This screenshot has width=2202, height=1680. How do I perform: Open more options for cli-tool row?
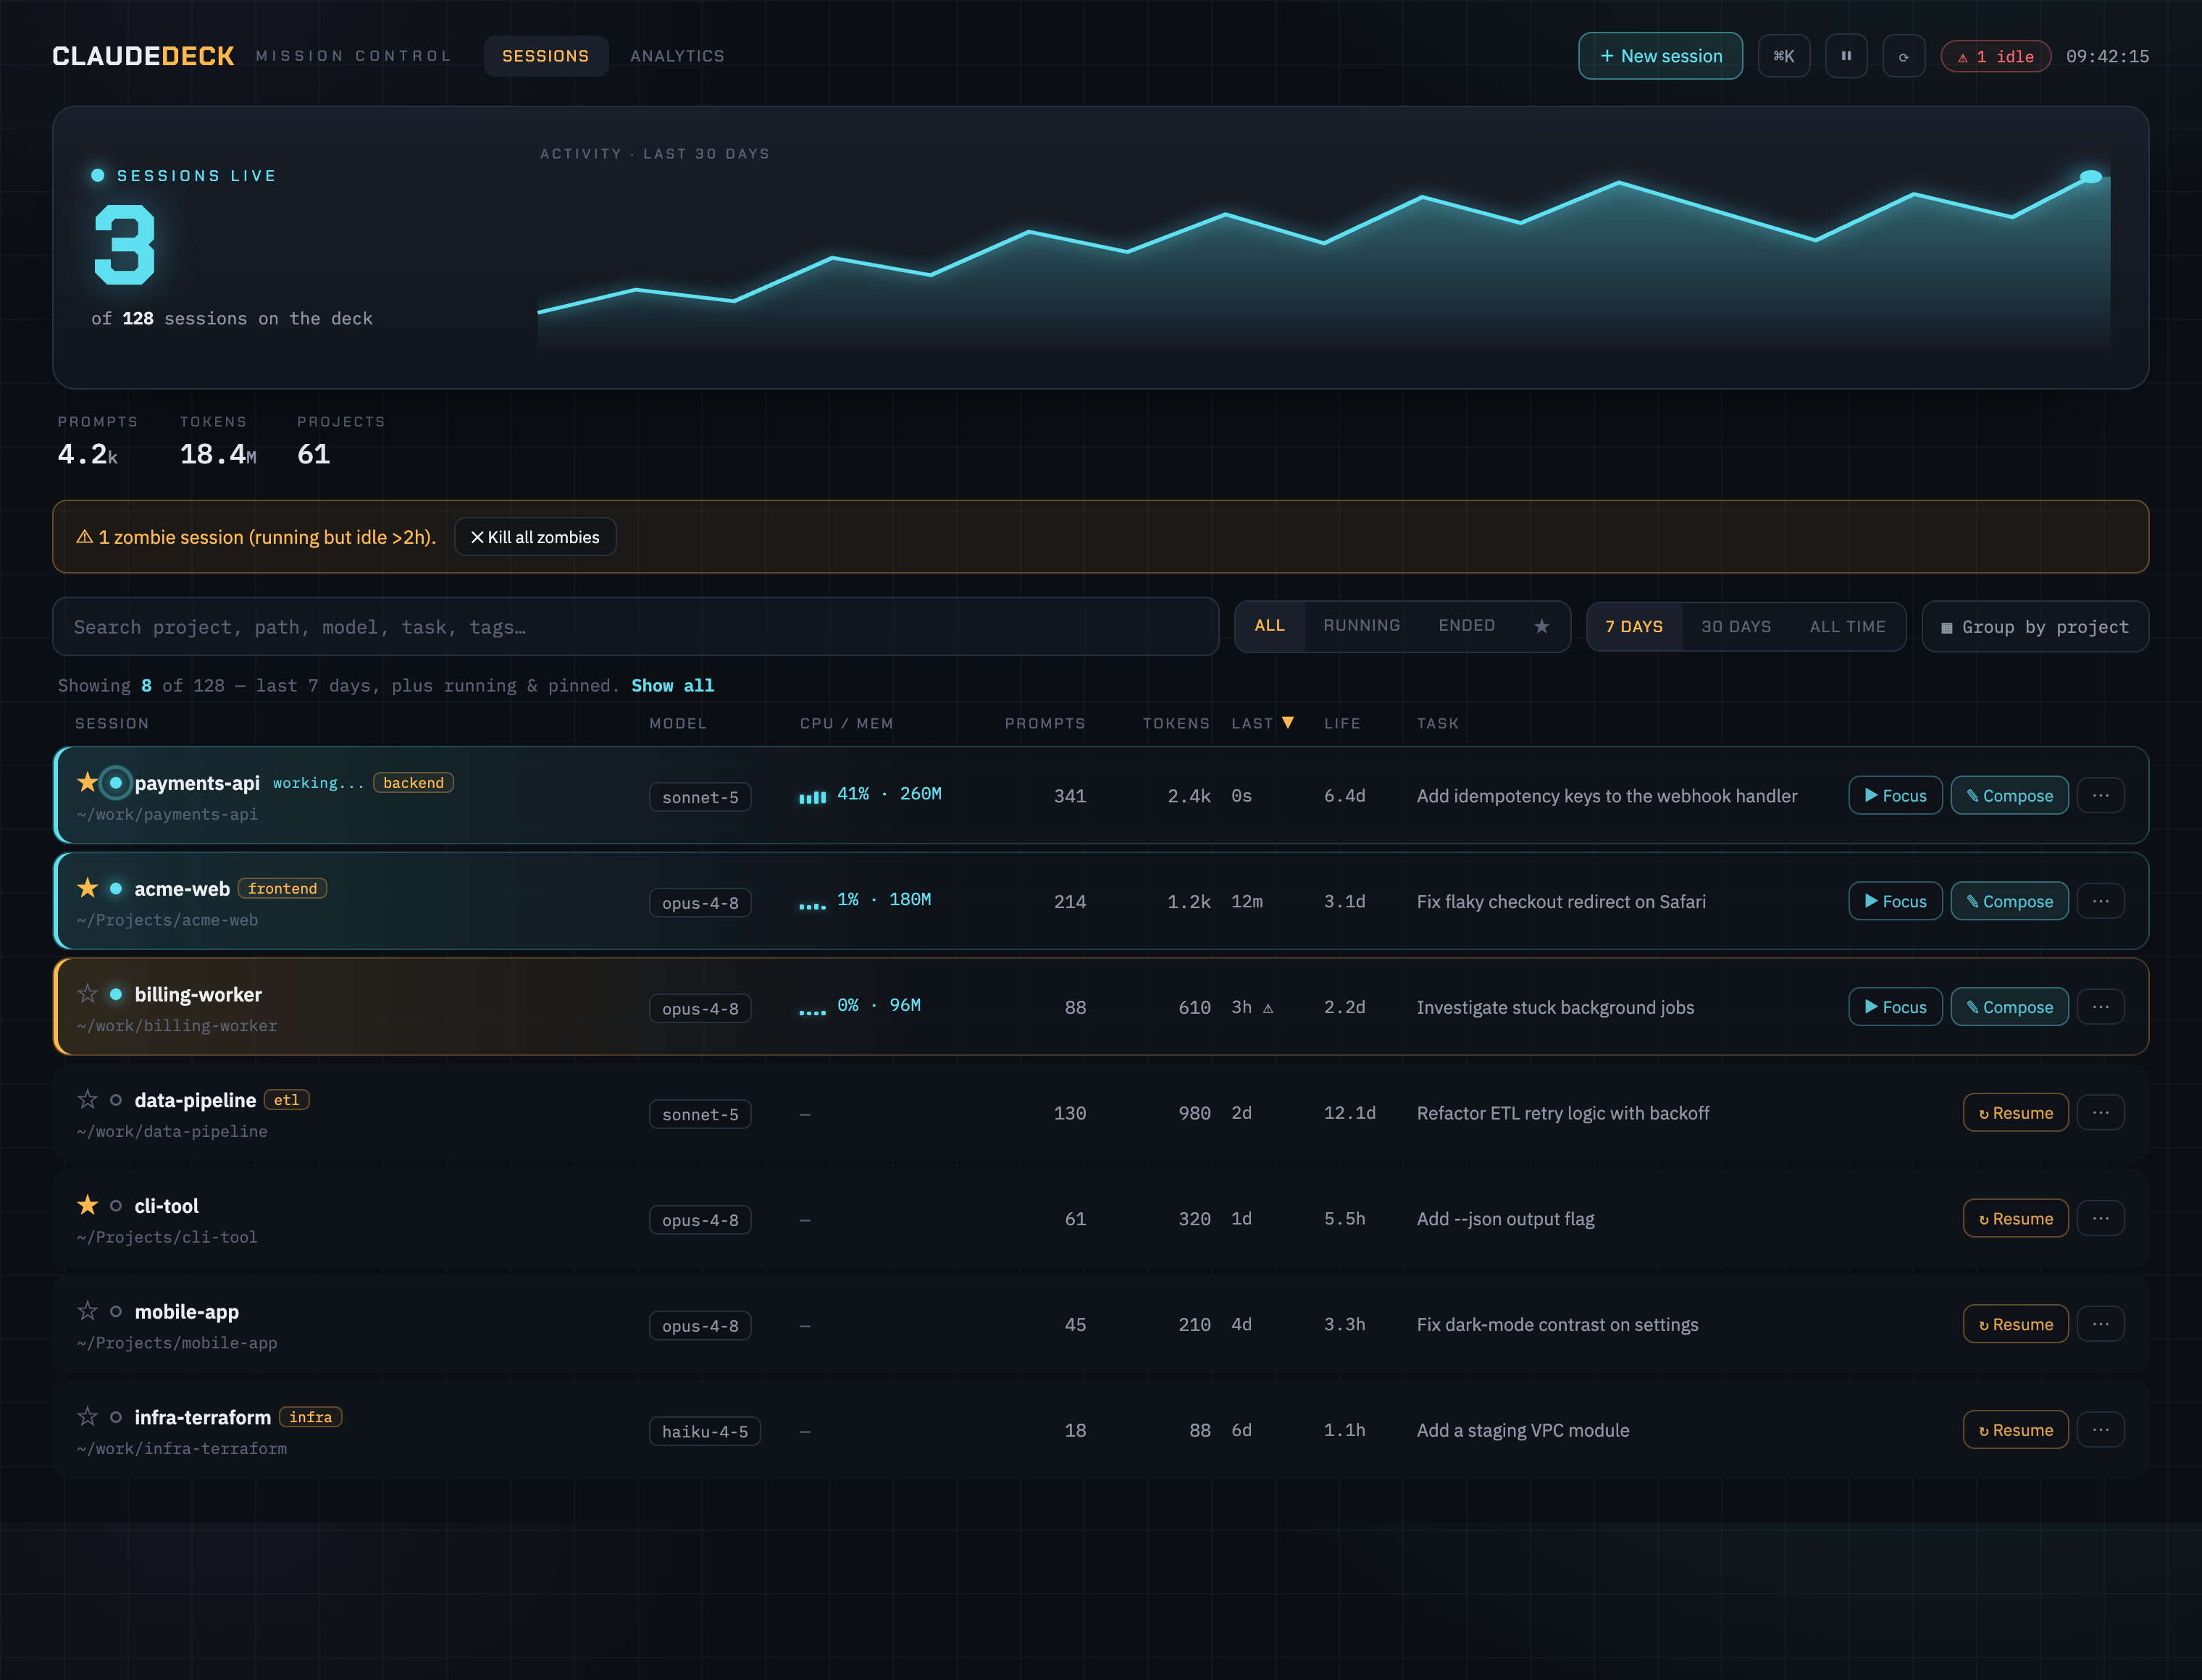click(2100, 1218)
